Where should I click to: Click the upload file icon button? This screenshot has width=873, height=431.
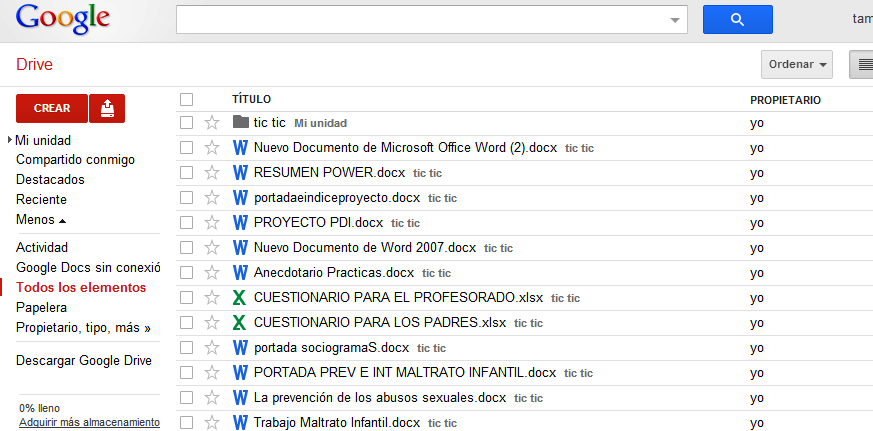[x=107, y=108]
